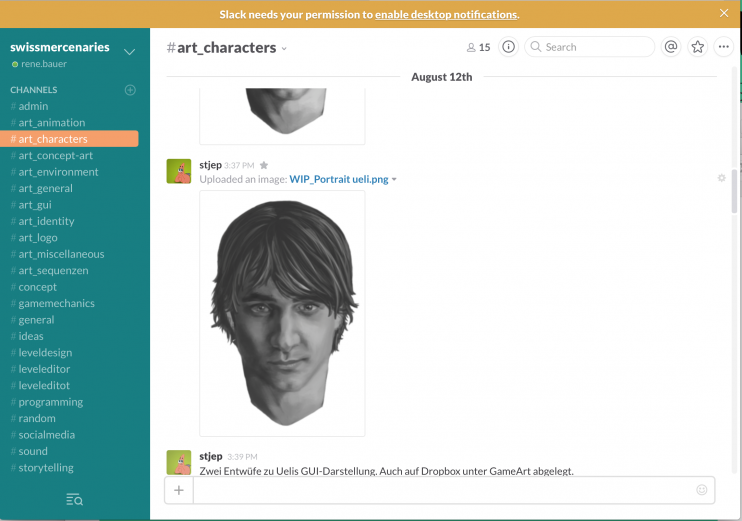
Task: View member list showing 15 members
Action: 479,47
